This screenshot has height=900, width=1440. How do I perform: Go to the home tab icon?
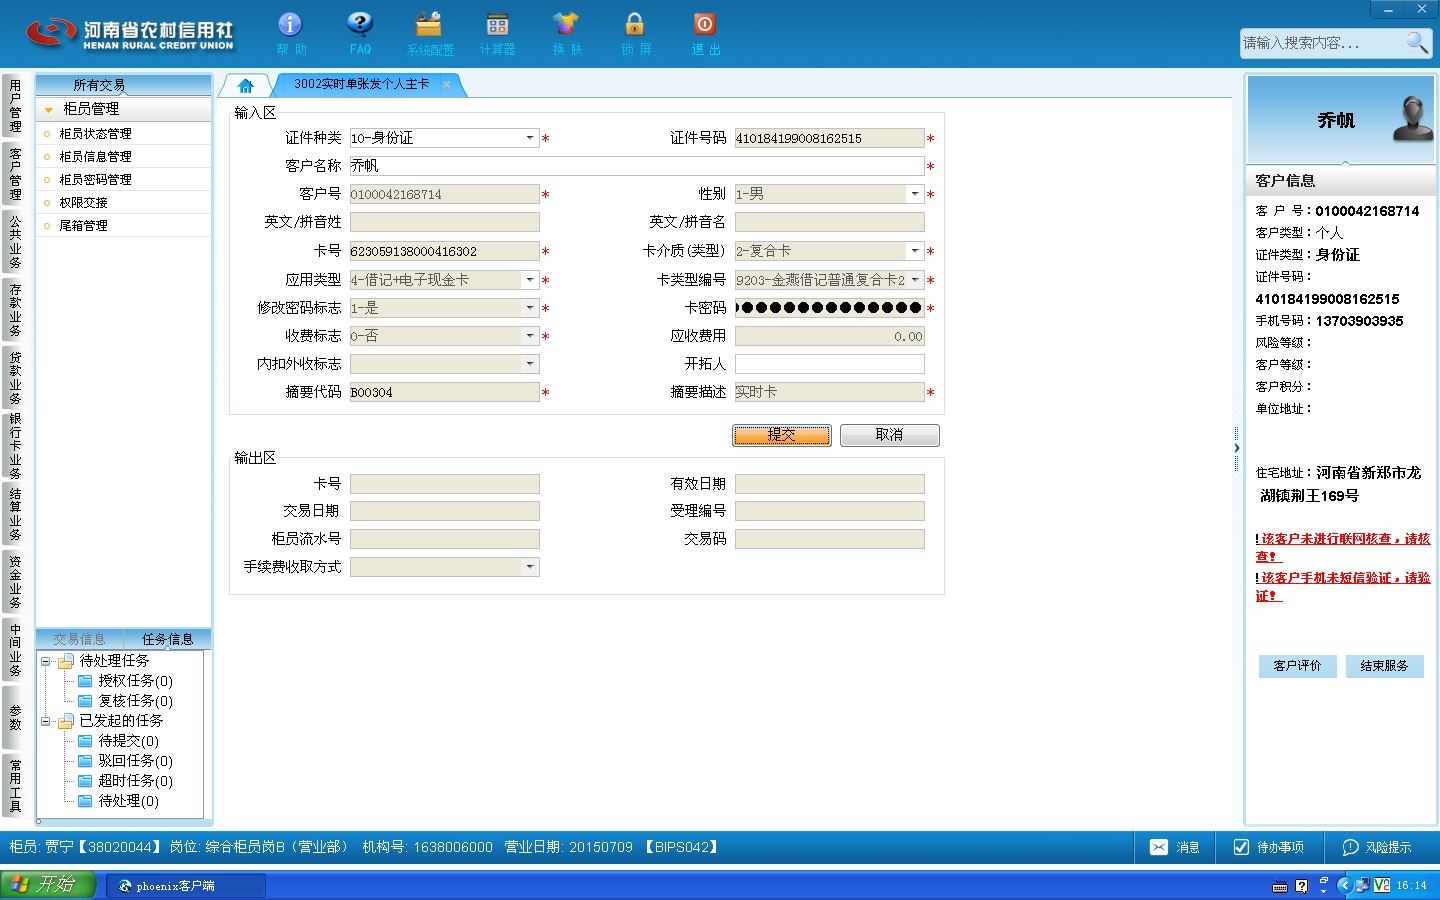point(246,85)
